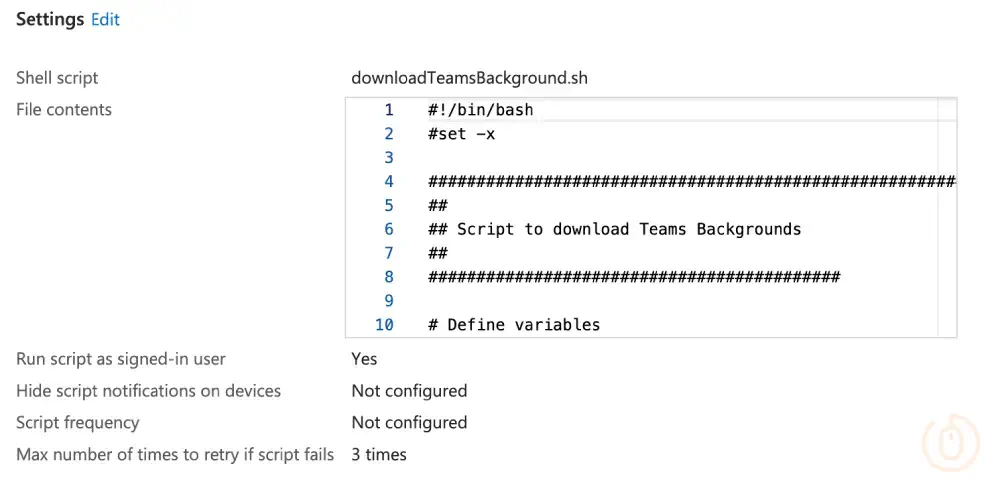1000x492 pixels.
Task: Select line number 5 in the gutter
Action: (388, 205)
